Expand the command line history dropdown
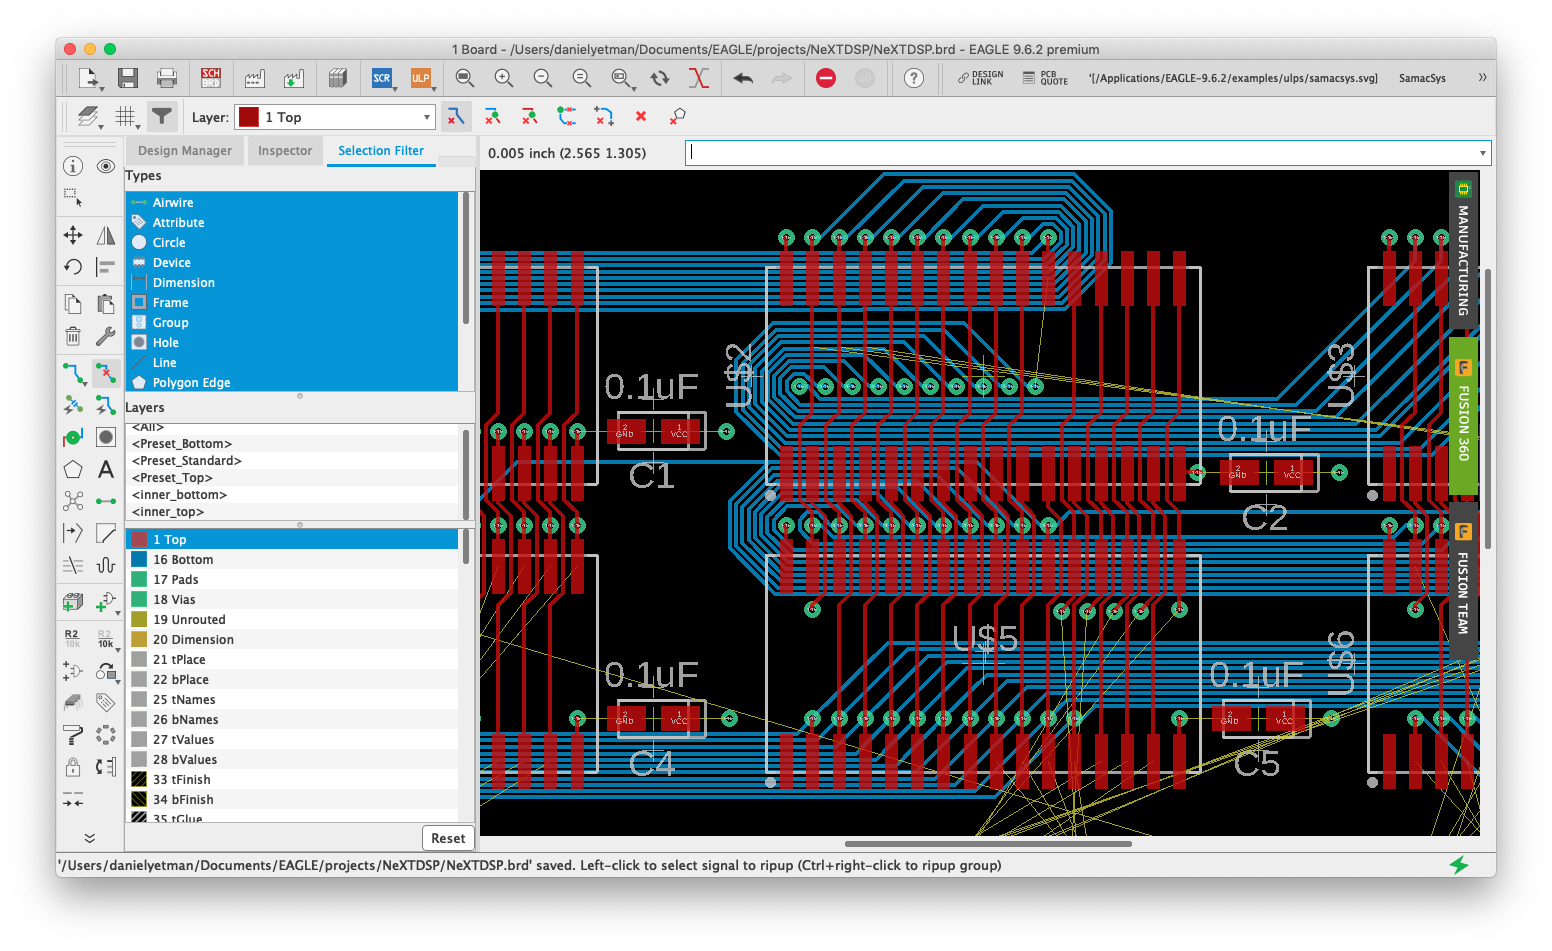Viewport: 1552px width, 951px height. click(x=1482, y=153)
